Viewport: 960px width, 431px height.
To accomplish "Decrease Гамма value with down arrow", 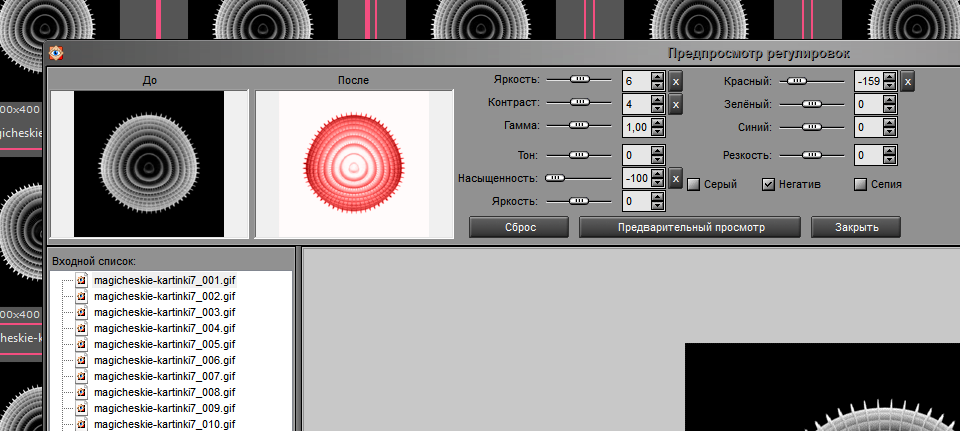I will [x=657, y=132].
